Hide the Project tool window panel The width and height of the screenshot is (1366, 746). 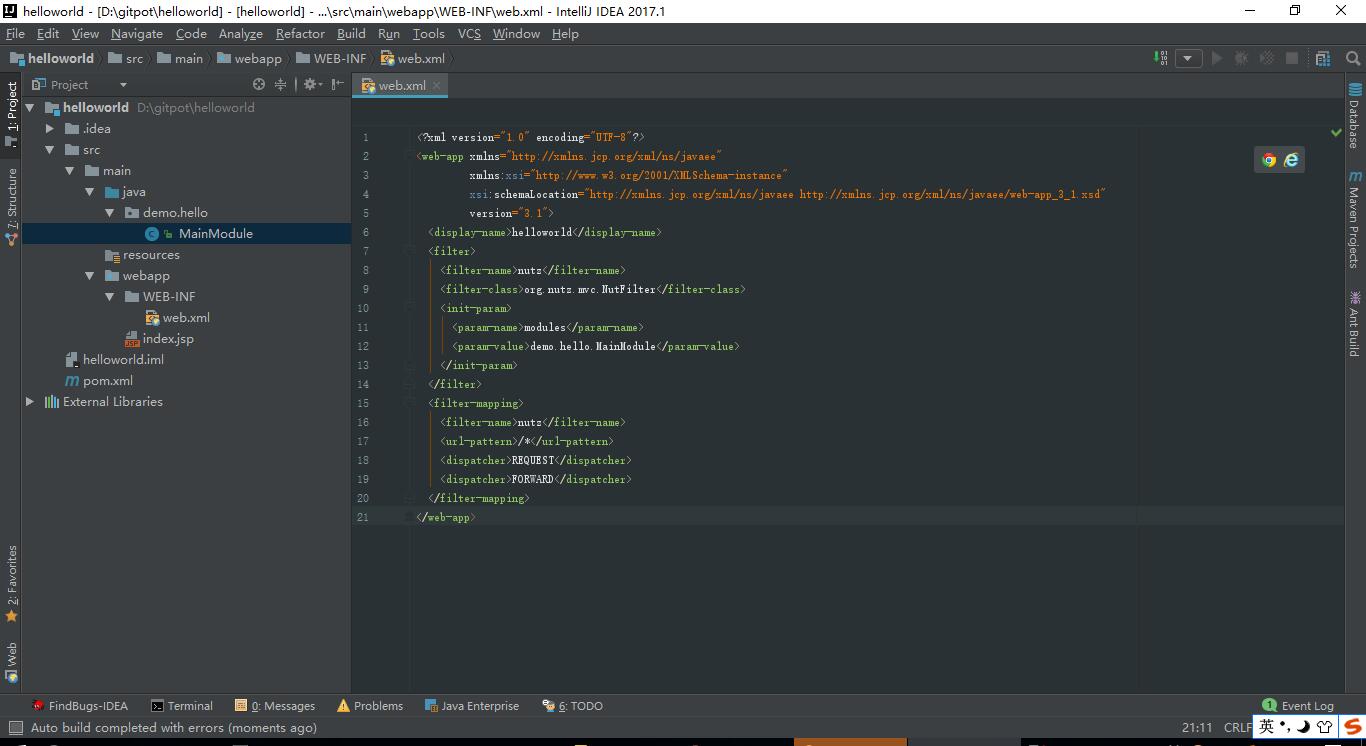(x=336, y=85)
